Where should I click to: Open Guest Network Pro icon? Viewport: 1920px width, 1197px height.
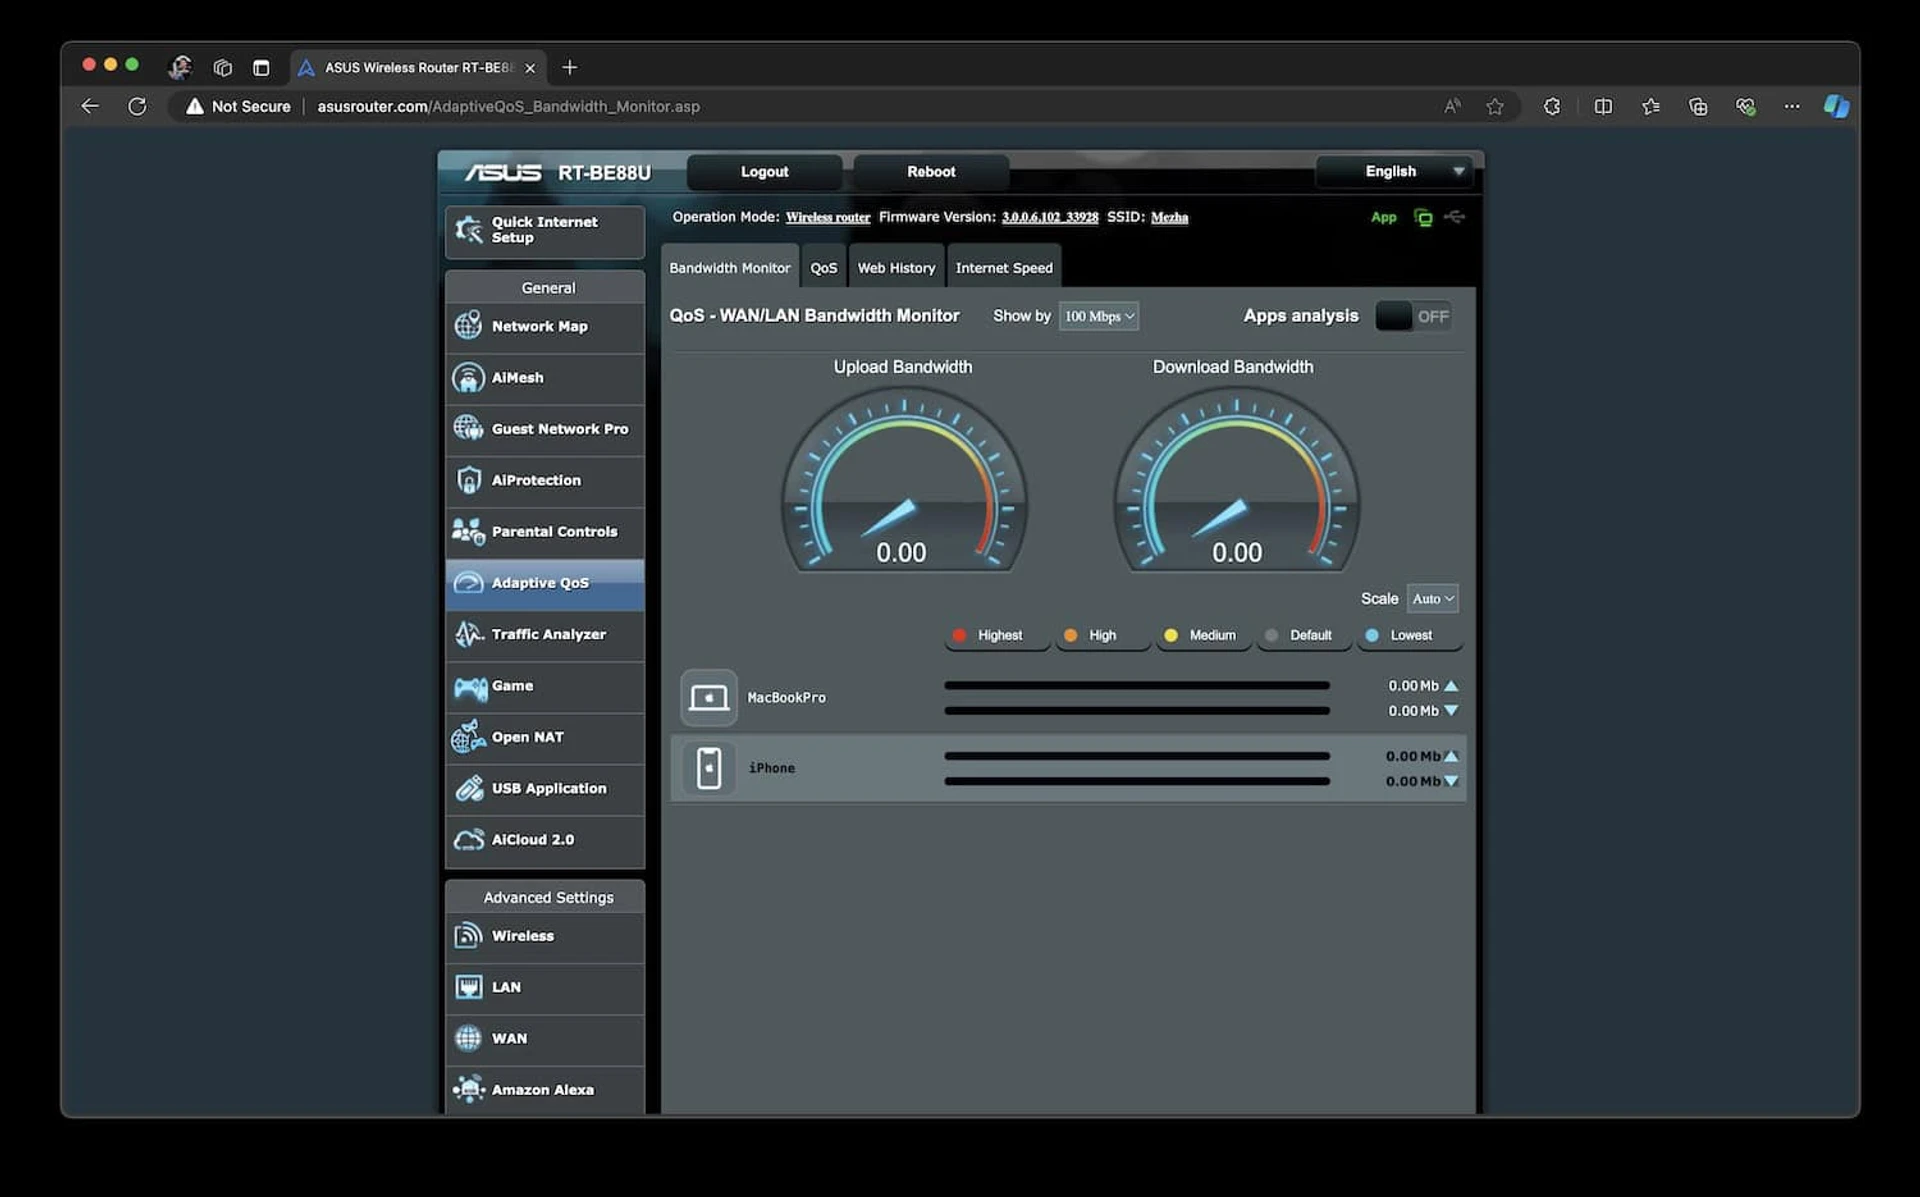[x=468, y=428]
